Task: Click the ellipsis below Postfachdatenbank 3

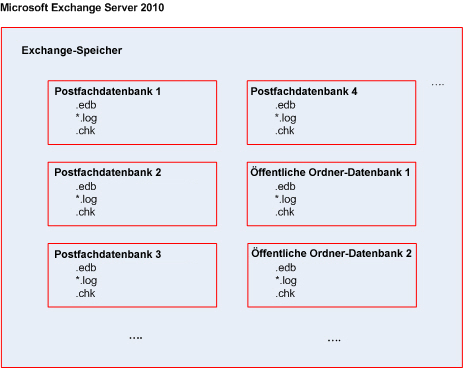Action: (136, 338)
